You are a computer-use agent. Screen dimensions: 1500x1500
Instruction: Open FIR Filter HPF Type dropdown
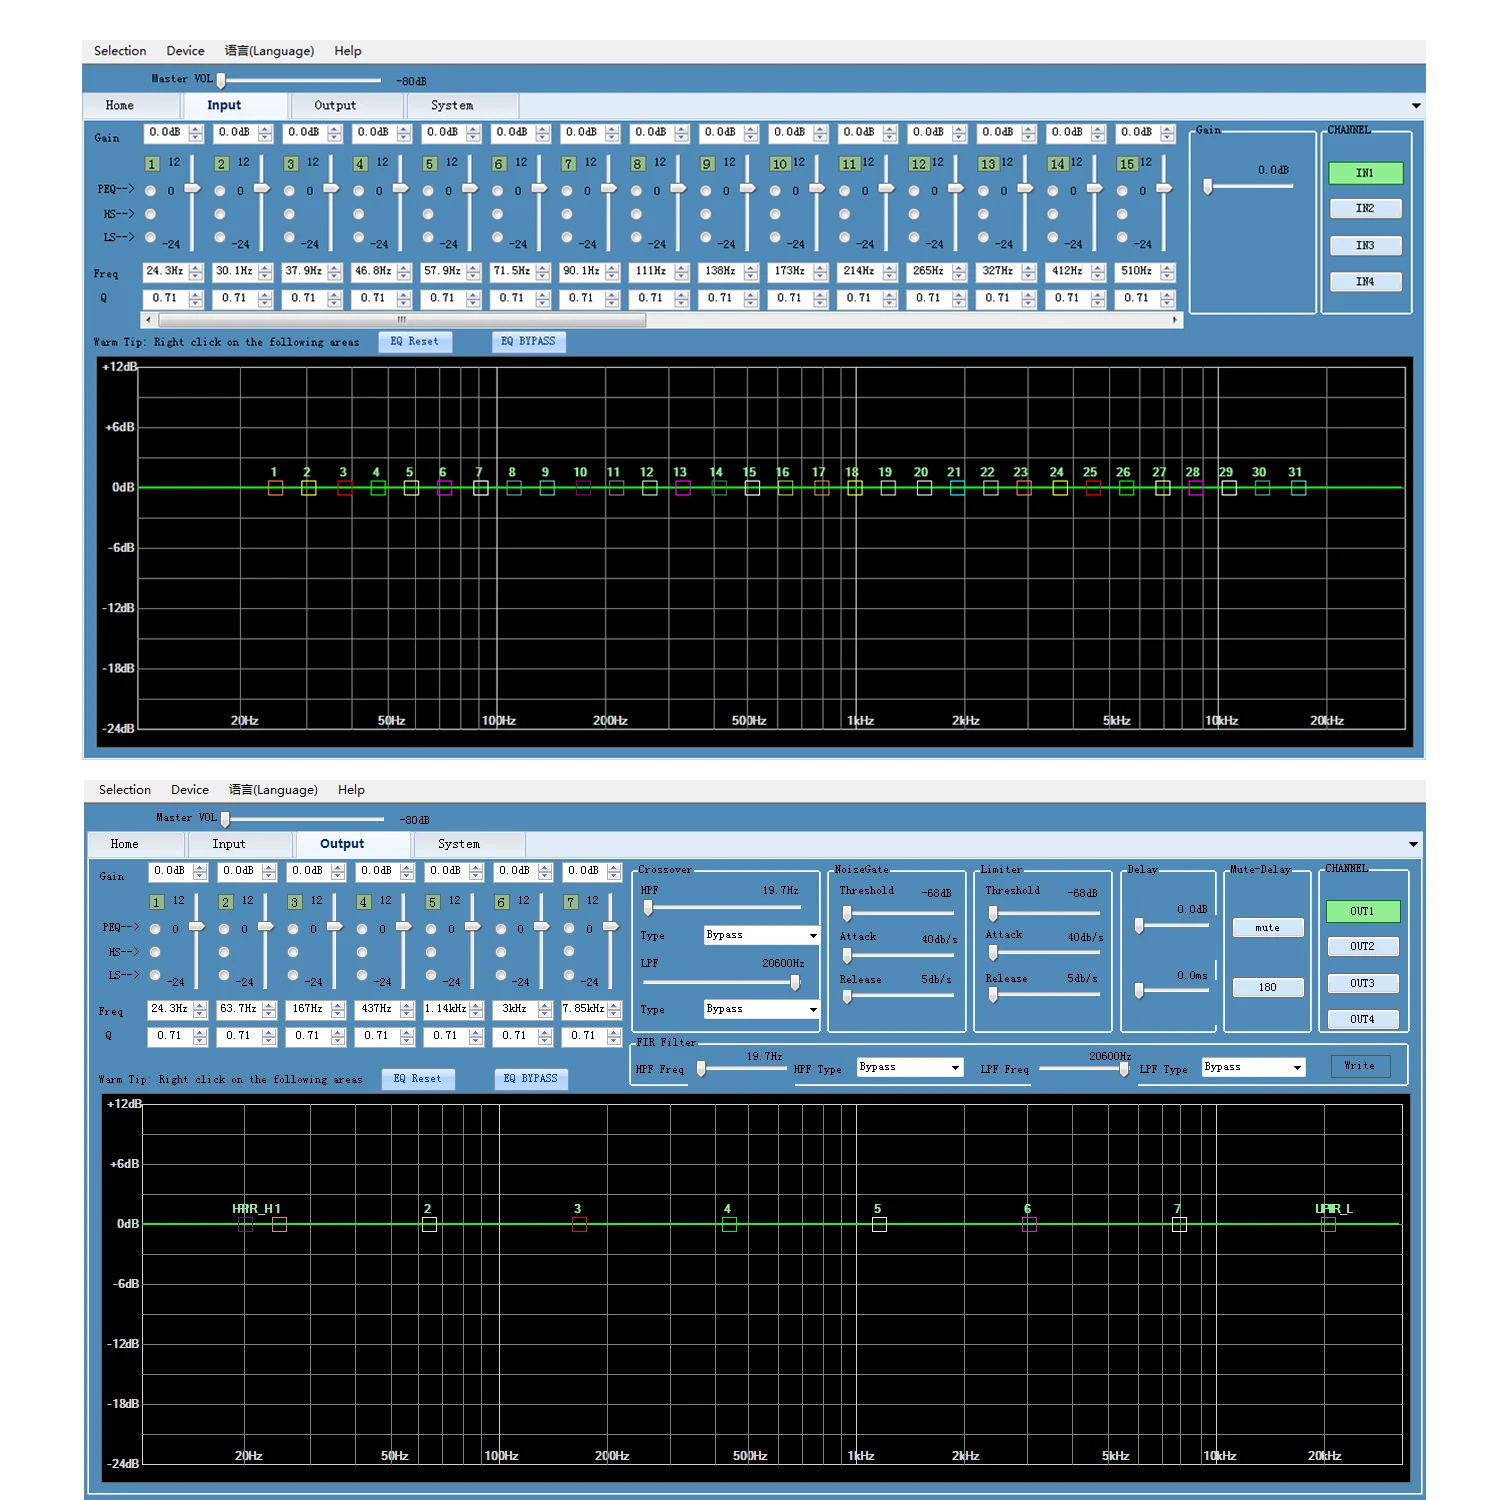point(910,1067)
